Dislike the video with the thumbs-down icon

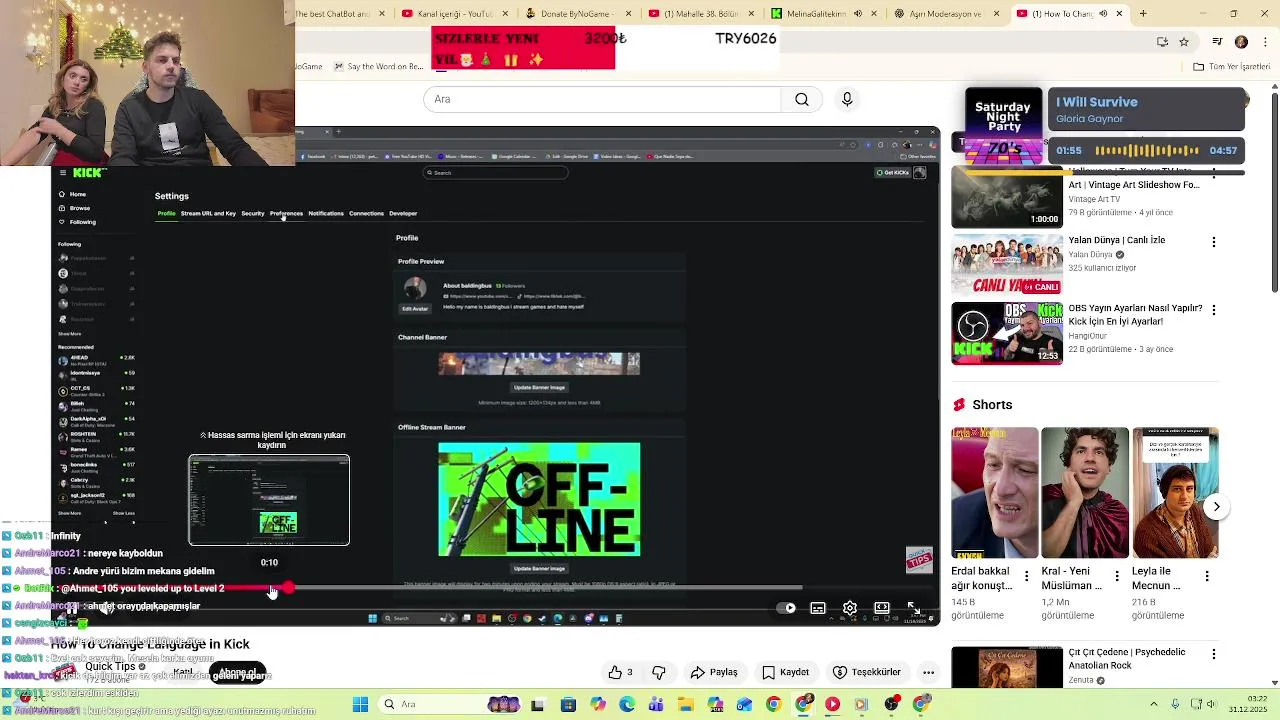659,672
